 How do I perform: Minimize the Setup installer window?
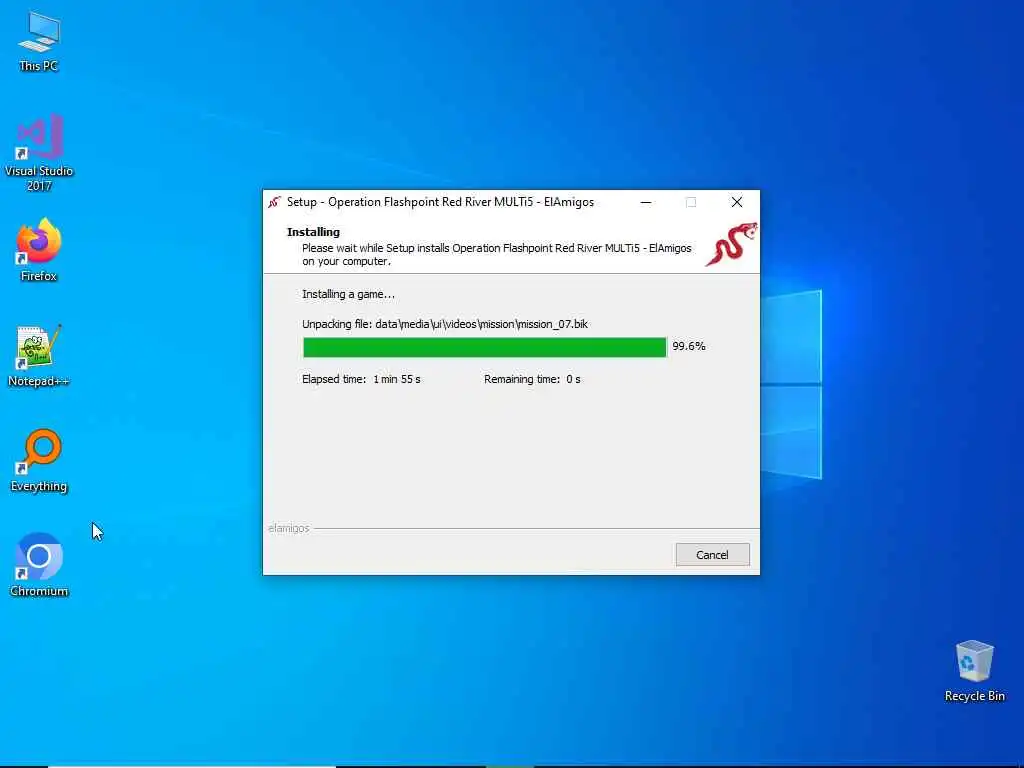coord(646,202)
